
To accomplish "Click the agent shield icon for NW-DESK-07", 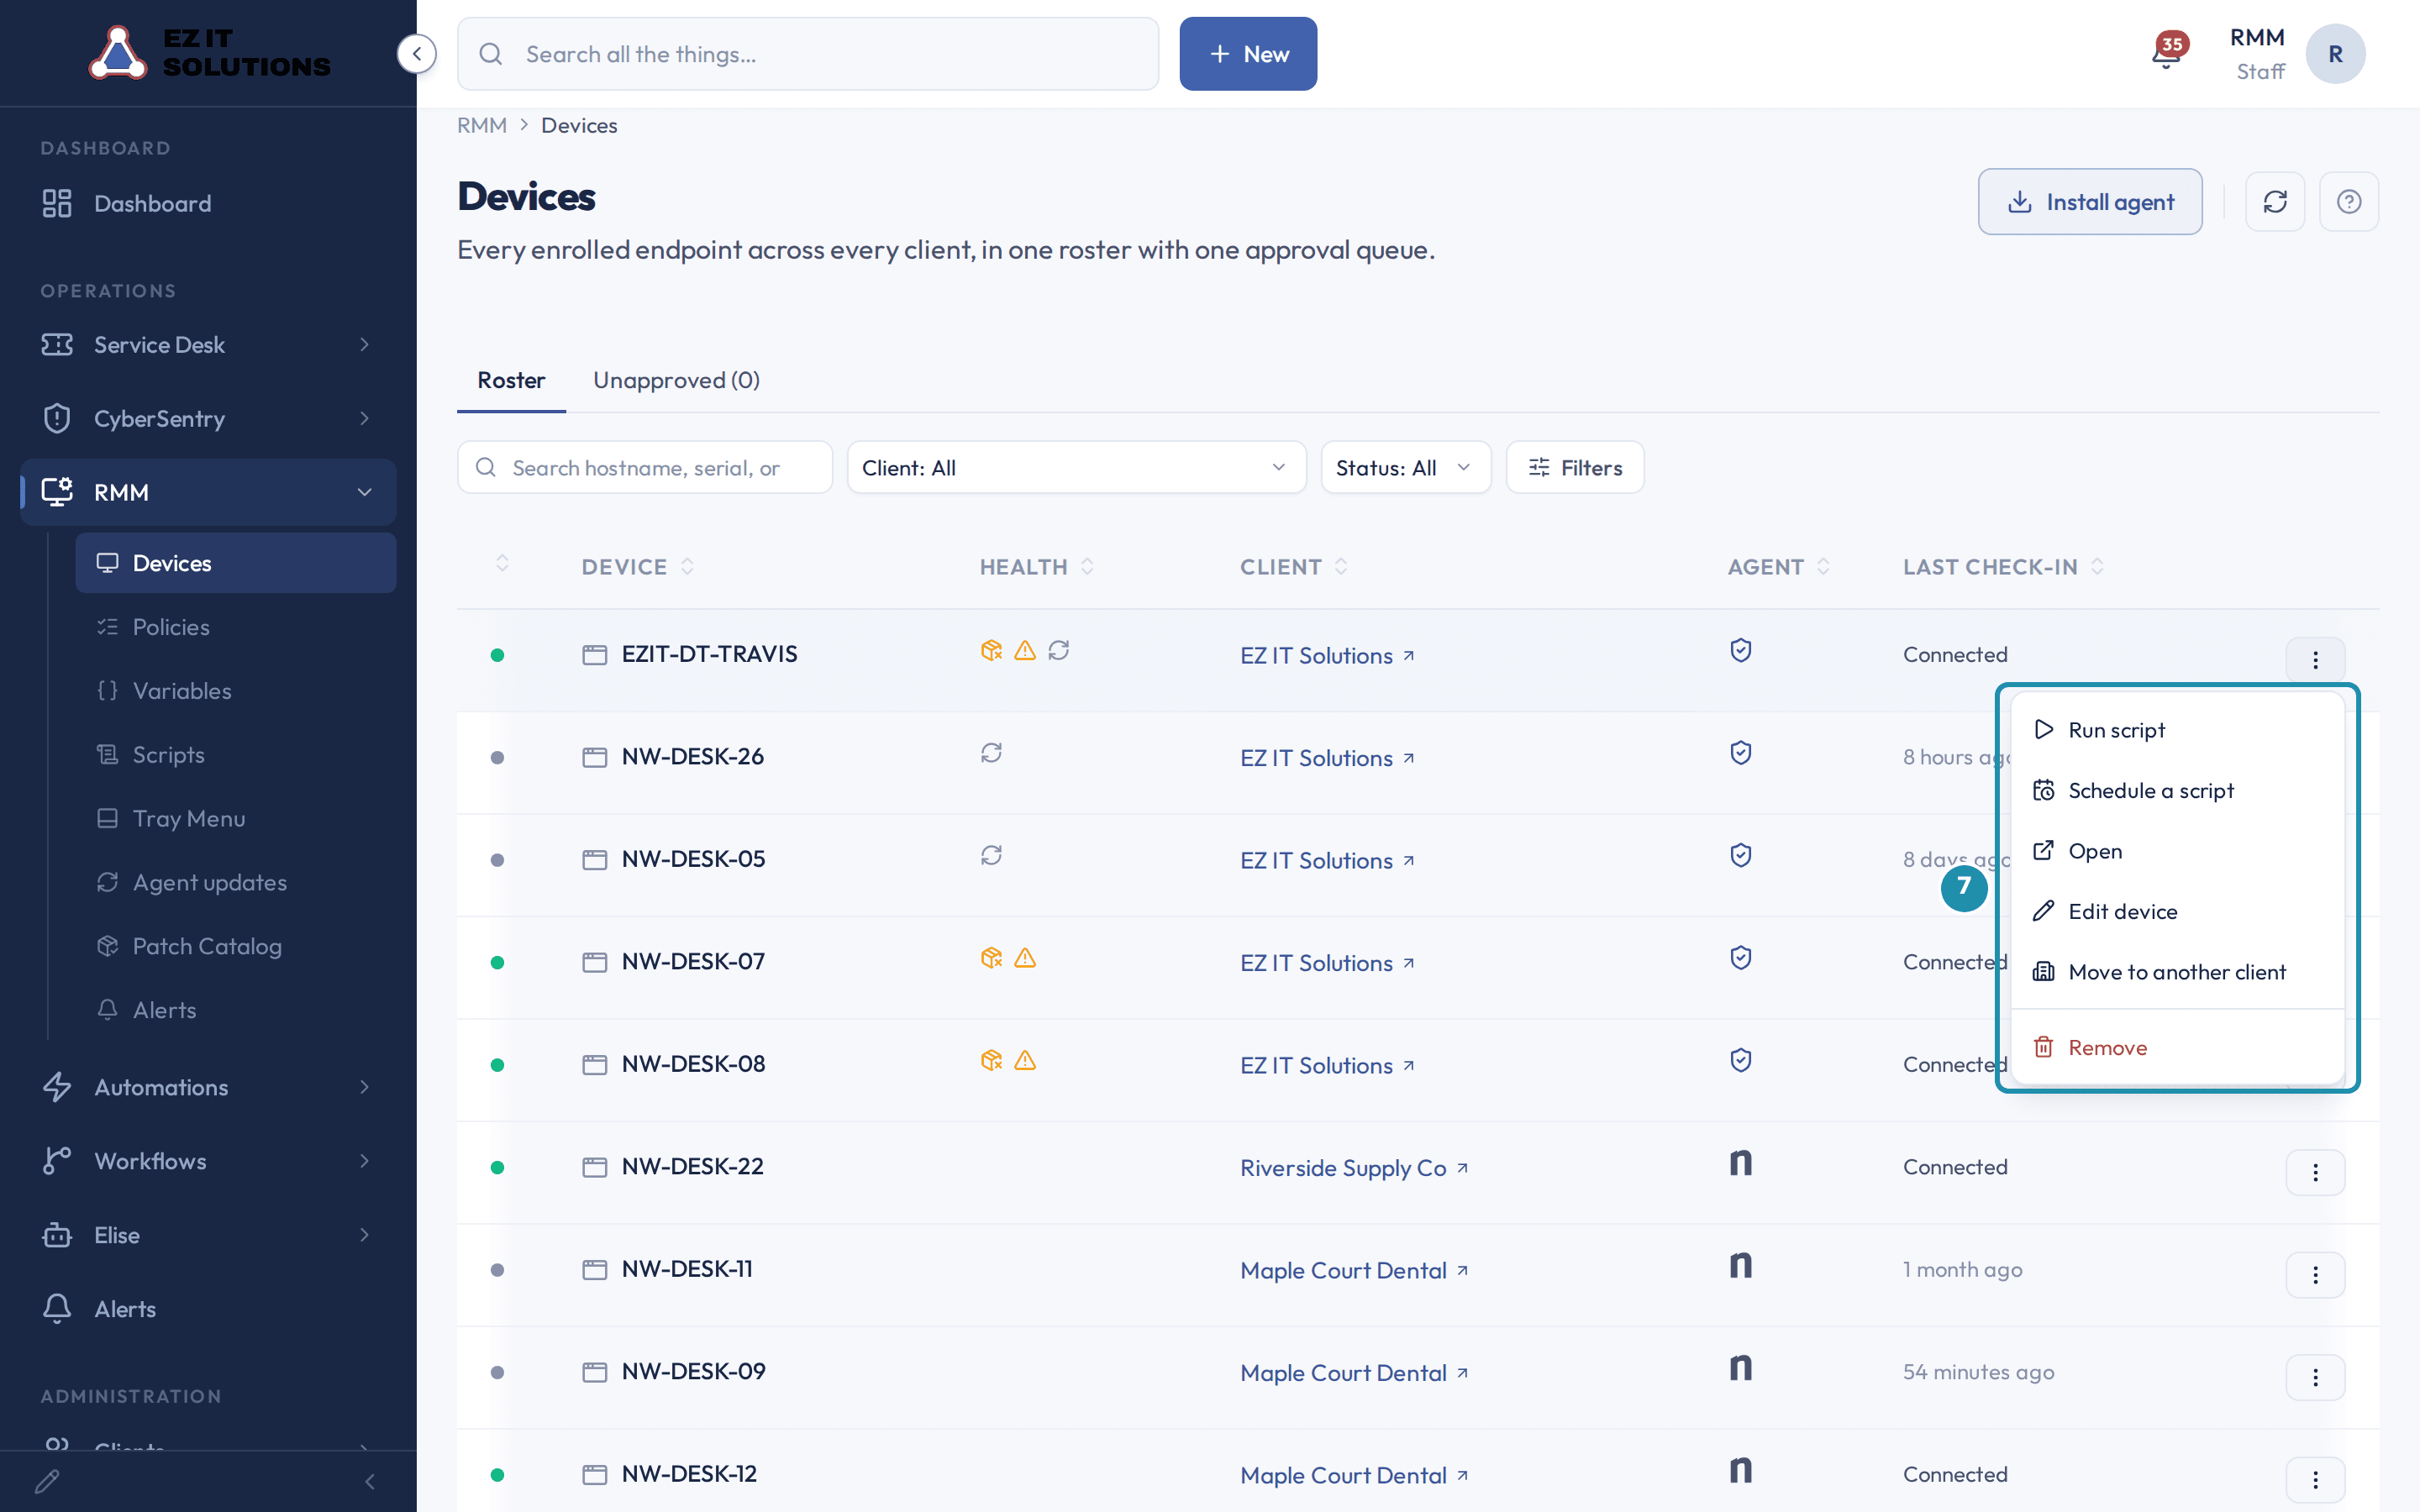I will (1741, 958).
